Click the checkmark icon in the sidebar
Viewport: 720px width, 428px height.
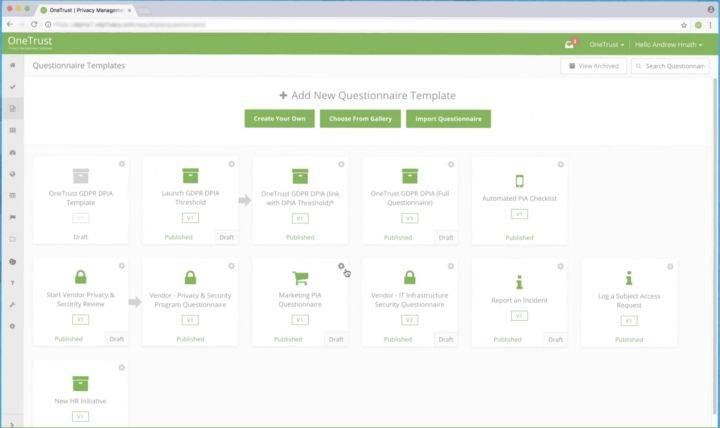12,87
